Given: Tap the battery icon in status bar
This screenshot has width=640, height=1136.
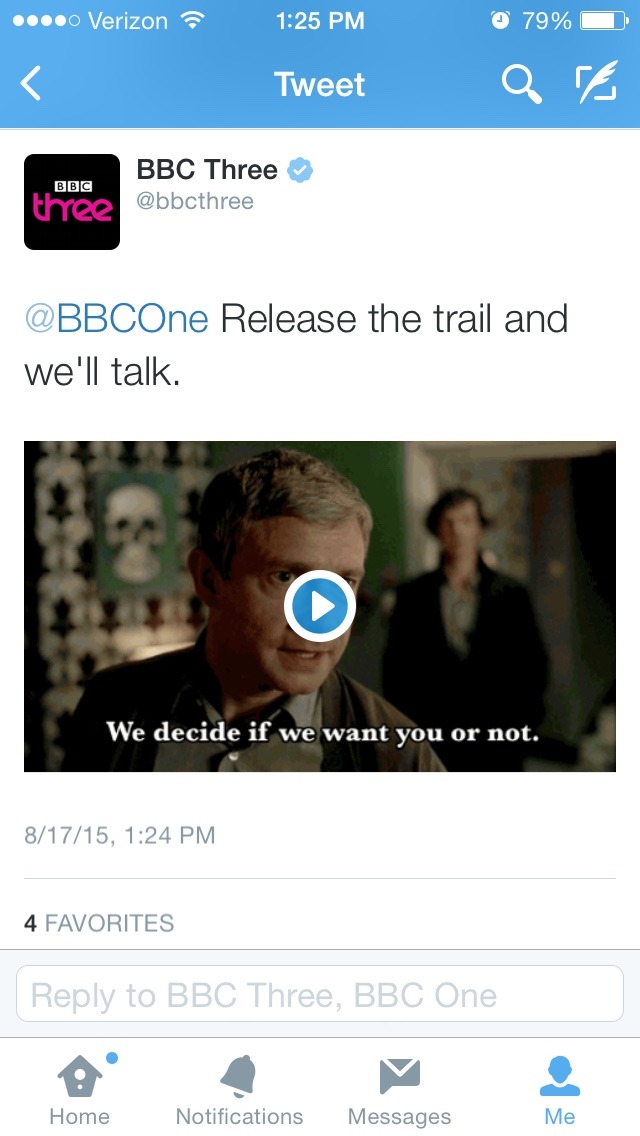Looking at the screenshot, I should pyautogui.click(x=603, y=21).
